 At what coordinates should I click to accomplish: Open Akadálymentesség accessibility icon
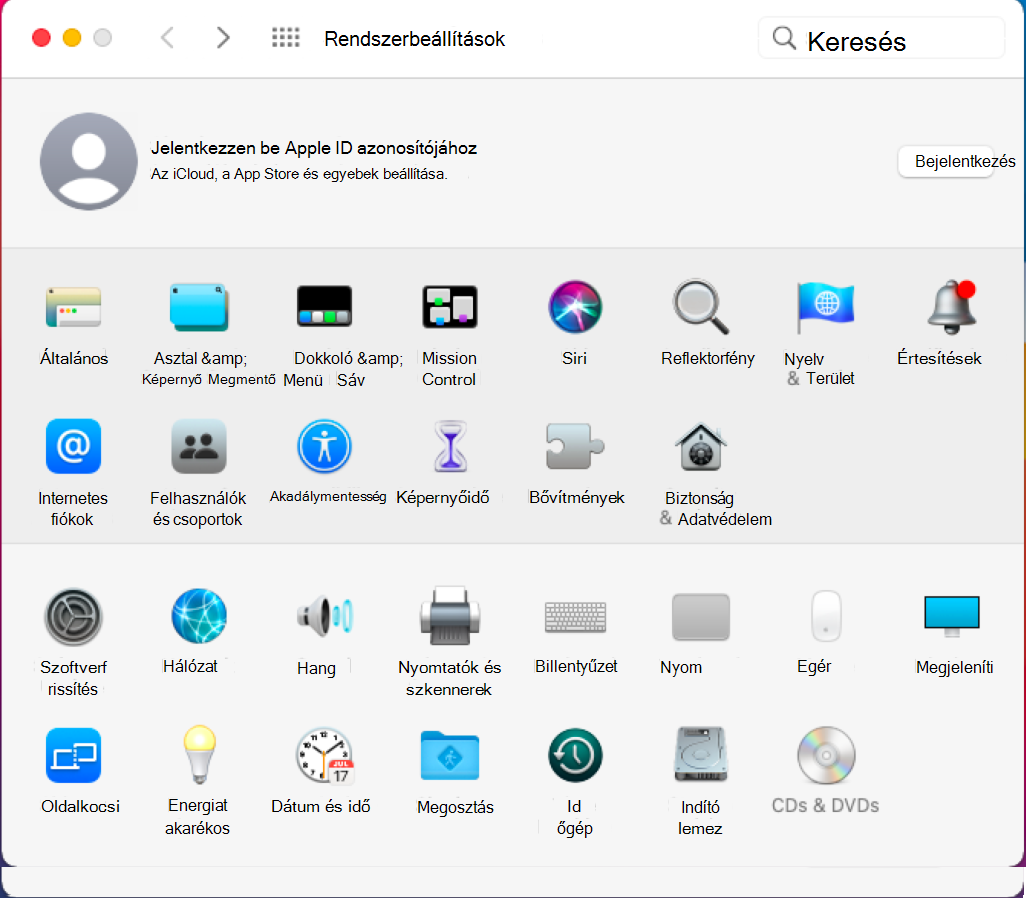pyautogui.click(x=325, y=446)
